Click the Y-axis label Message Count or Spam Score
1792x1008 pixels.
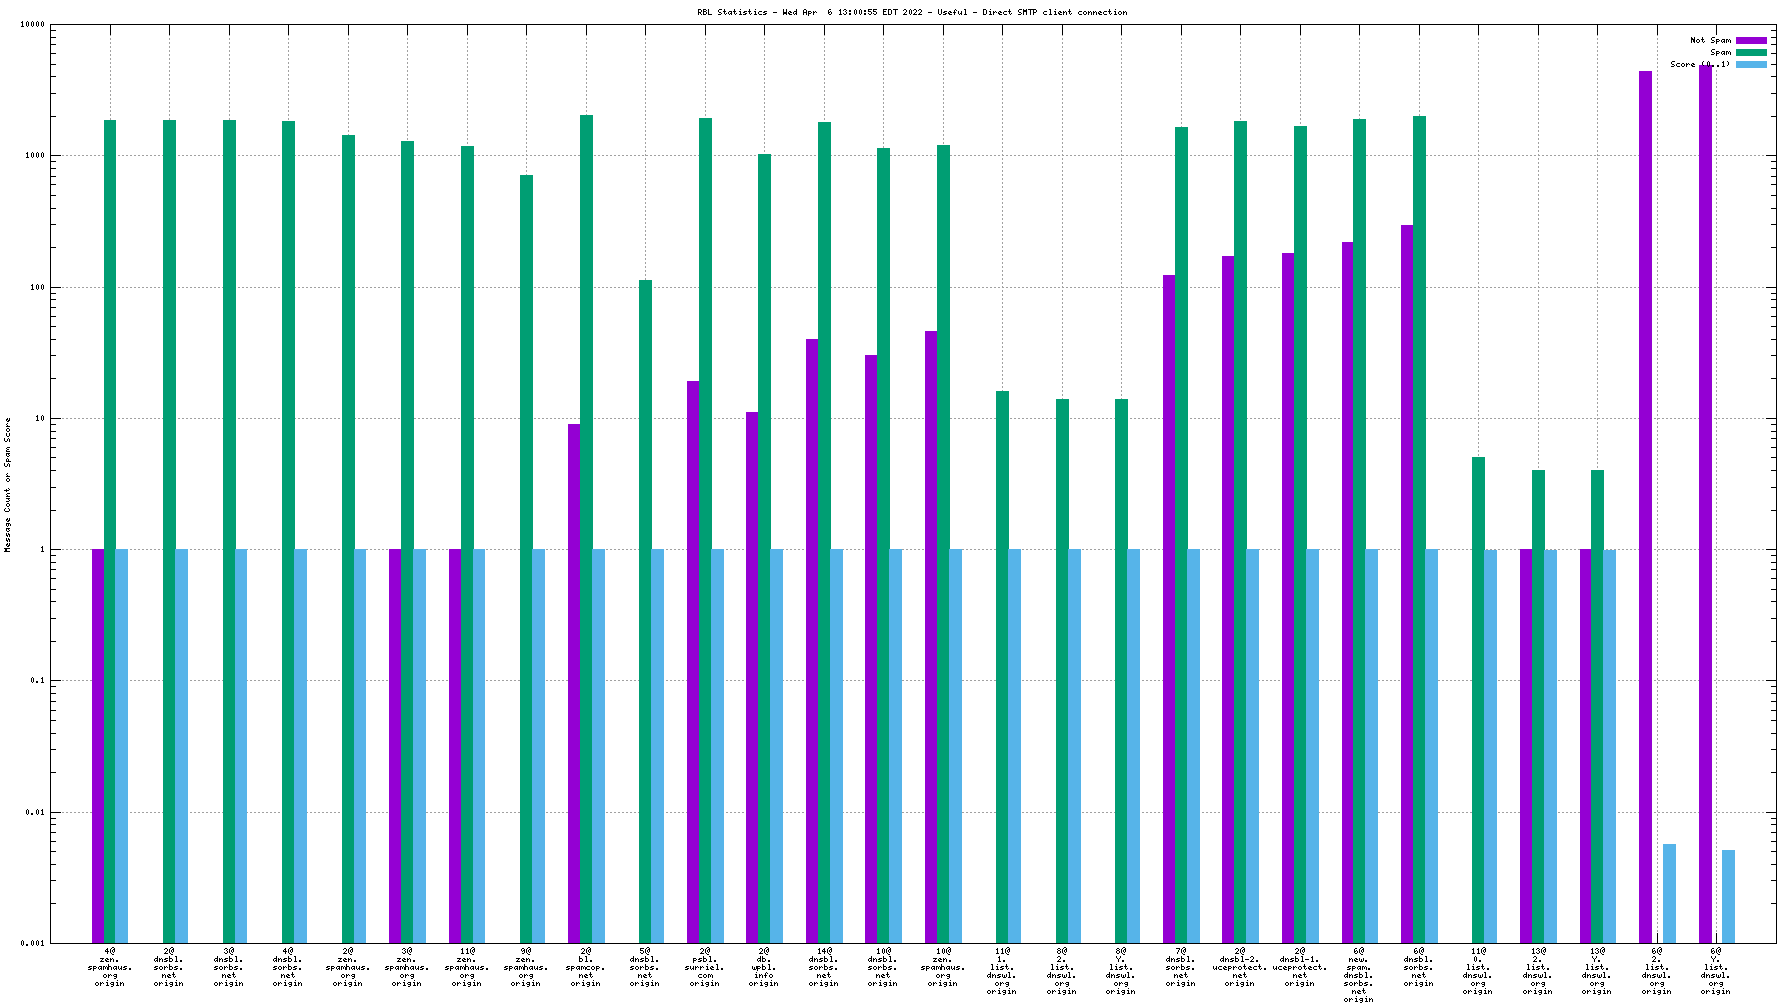8,485
